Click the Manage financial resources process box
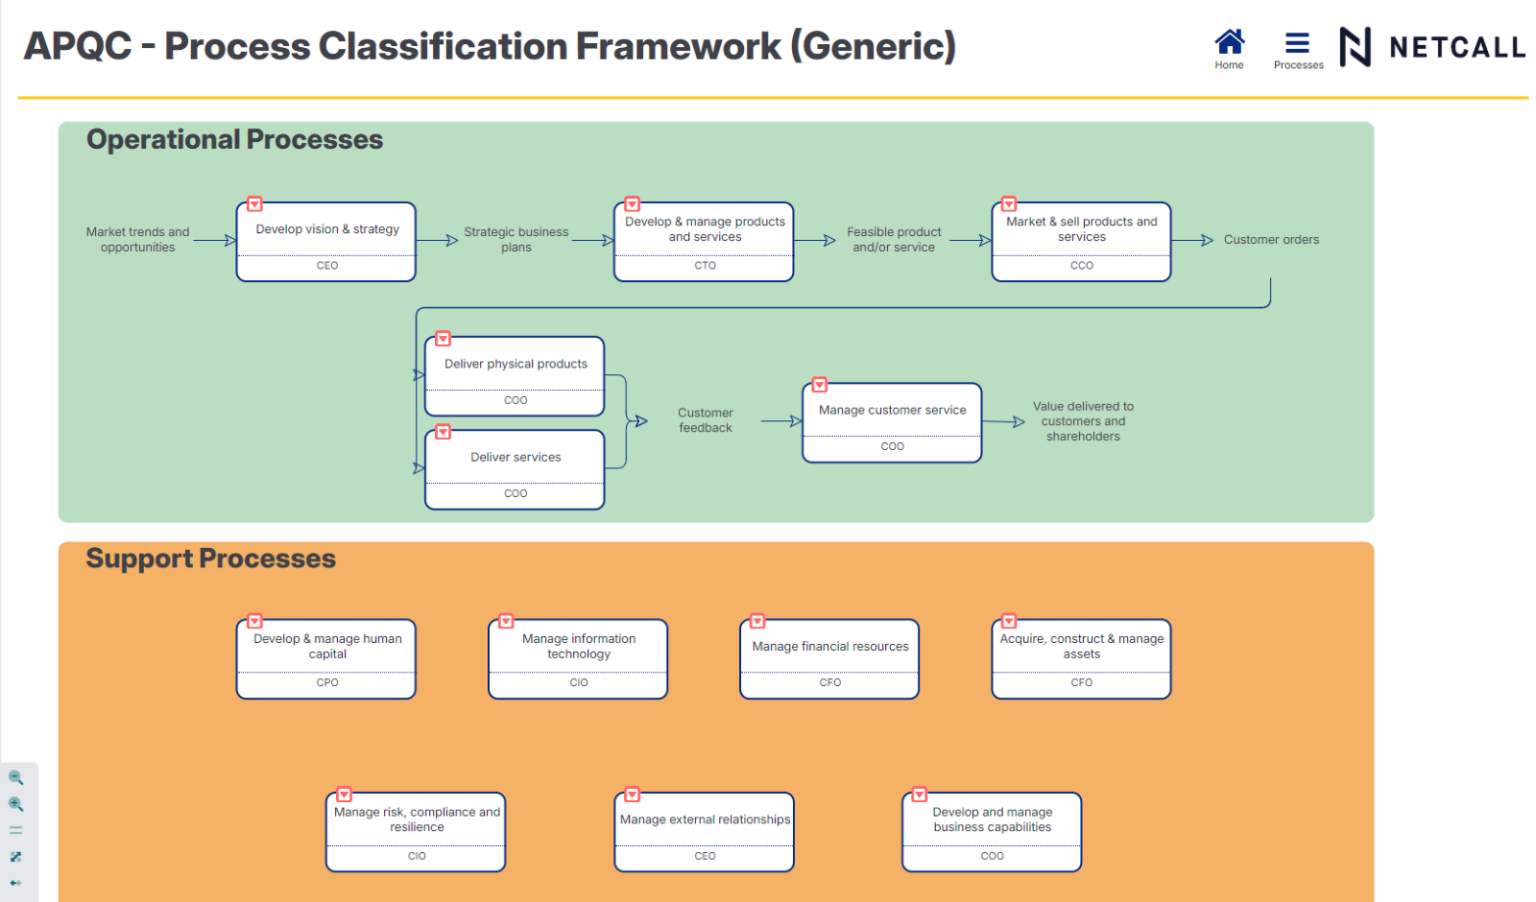Image resolution: width=1536 pixels, height=902 pixels. (x=829, y=658)
